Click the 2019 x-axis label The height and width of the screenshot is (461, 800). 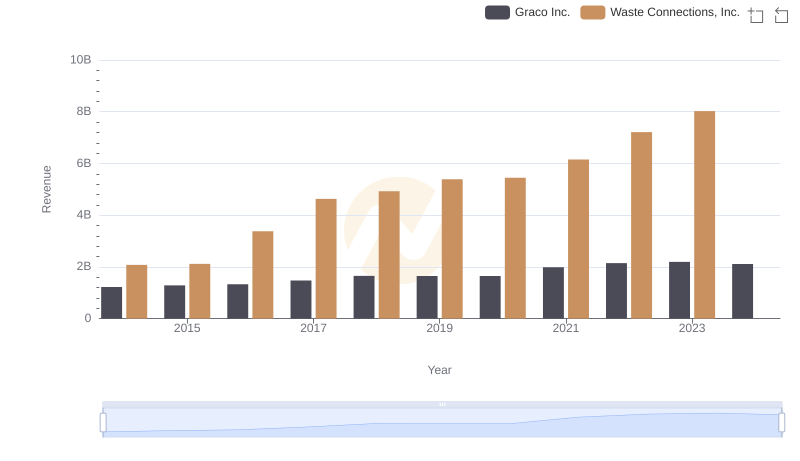439,328
